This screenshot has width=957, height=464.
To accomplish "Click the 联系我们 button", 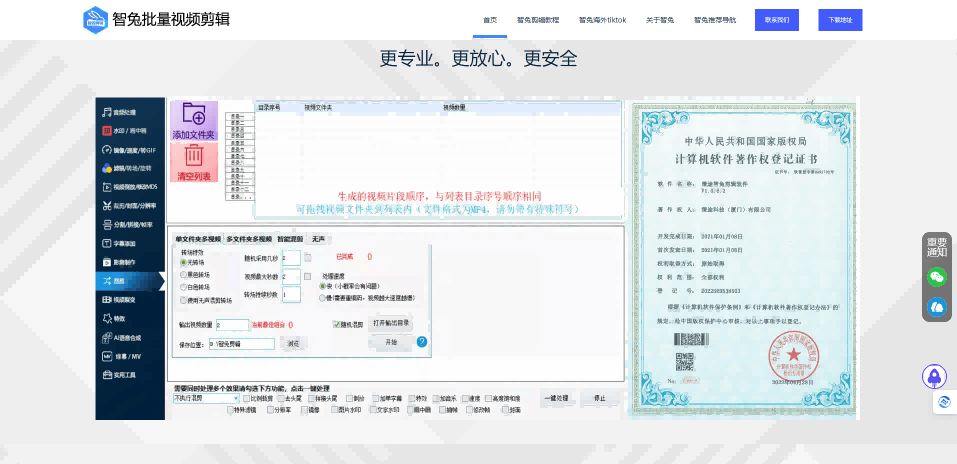I will click(777, 20).
